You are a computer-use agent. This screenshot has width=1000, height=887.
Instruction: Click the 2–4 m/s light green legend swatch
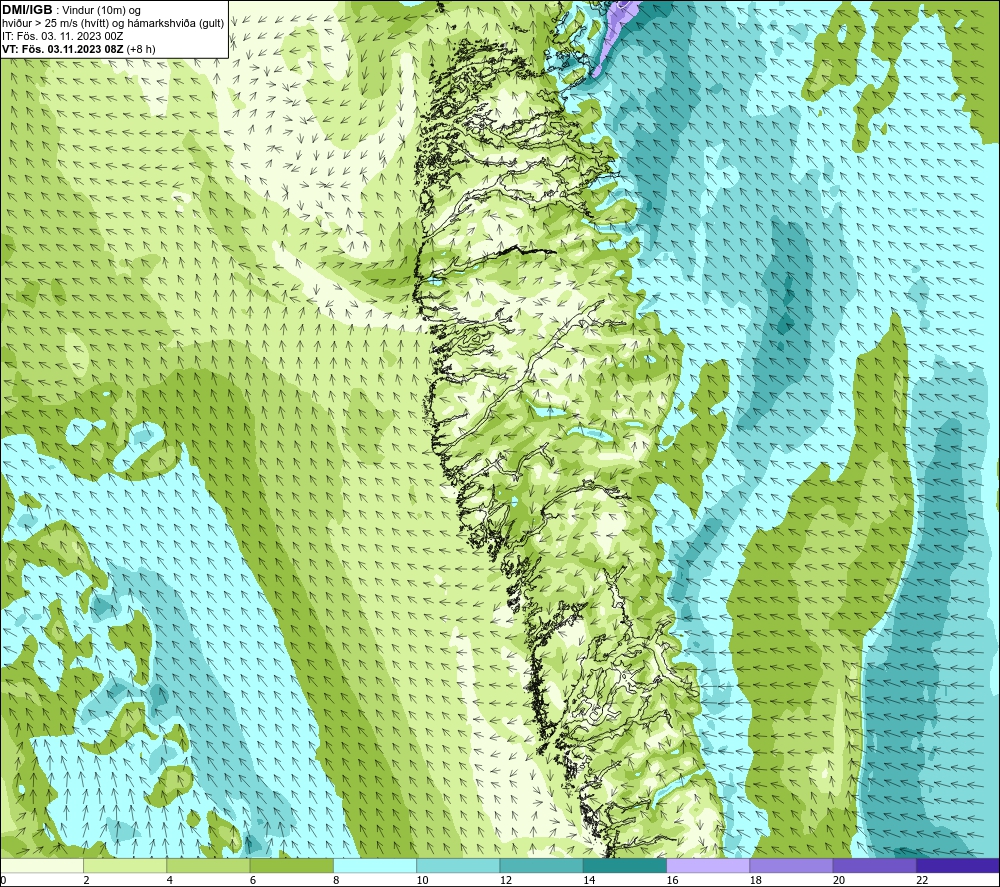(x=125, y=865)
